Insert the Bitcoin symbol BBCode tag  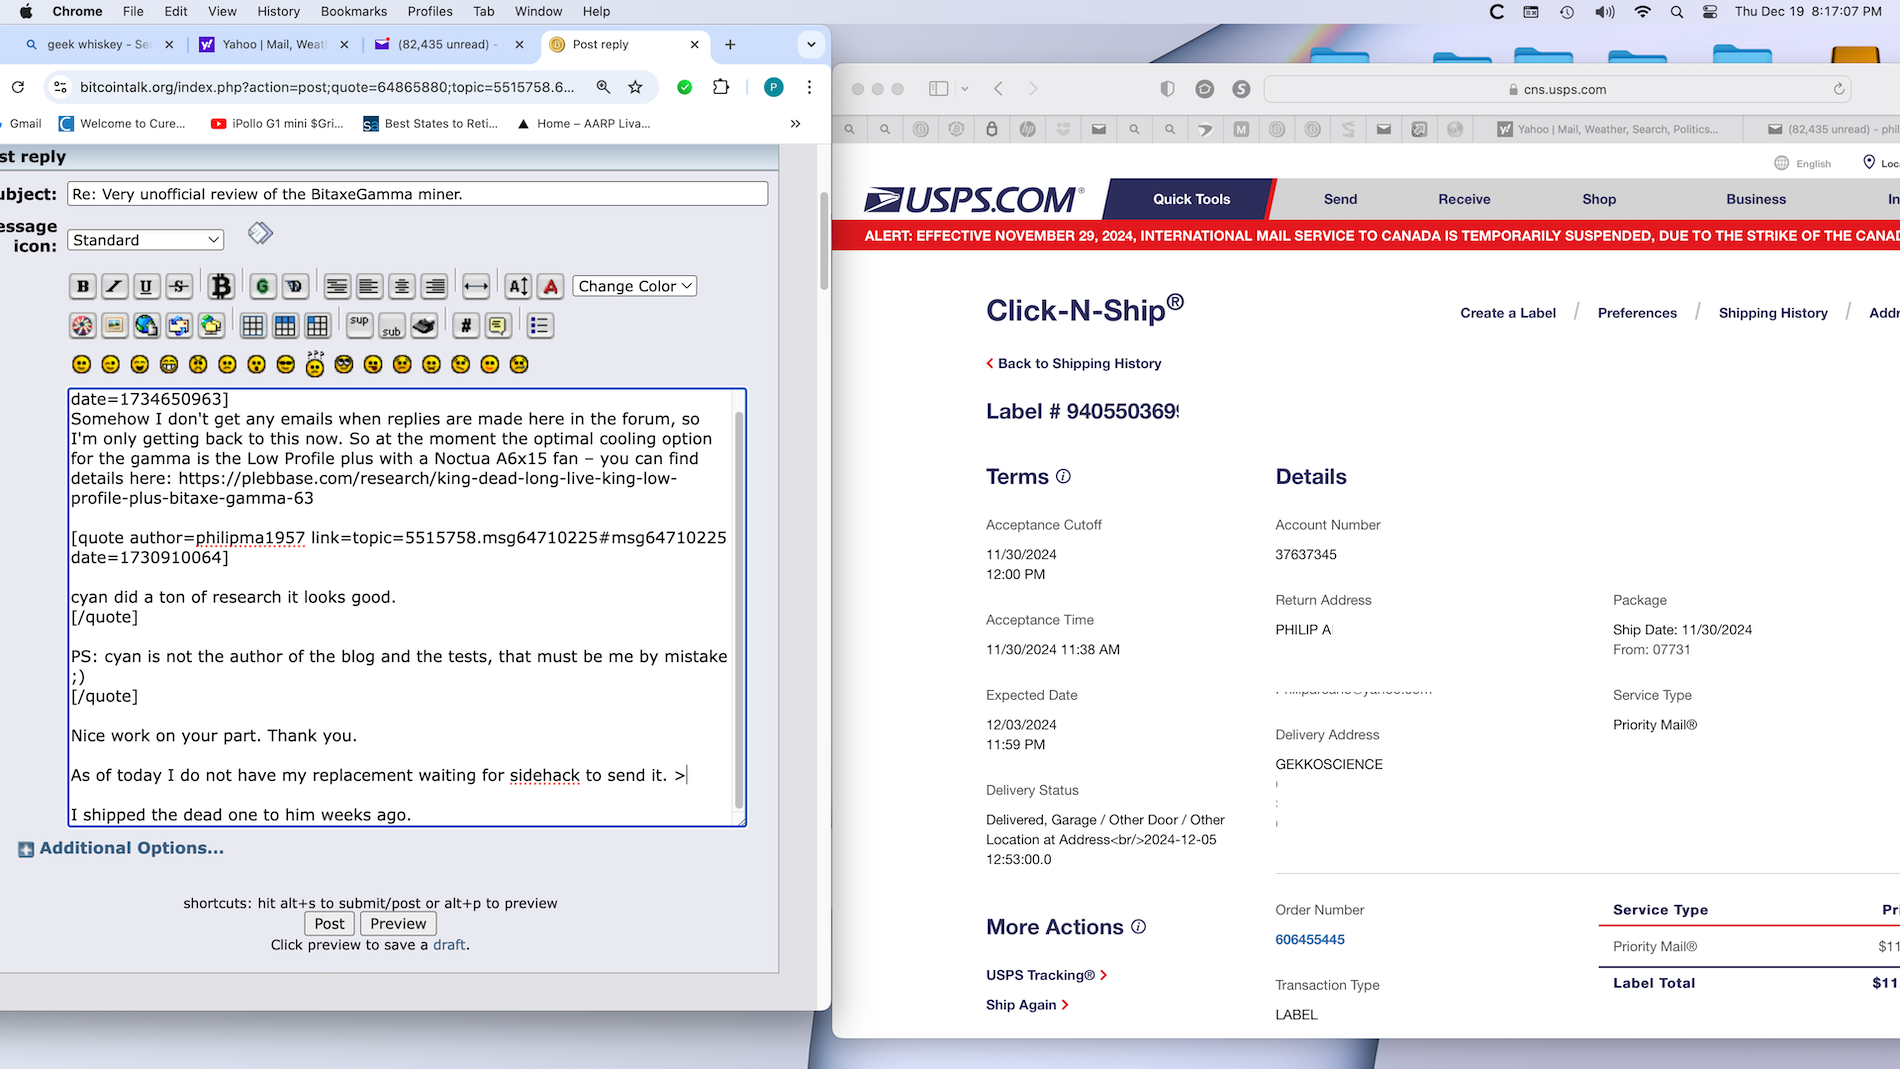[x=221, y=286]
